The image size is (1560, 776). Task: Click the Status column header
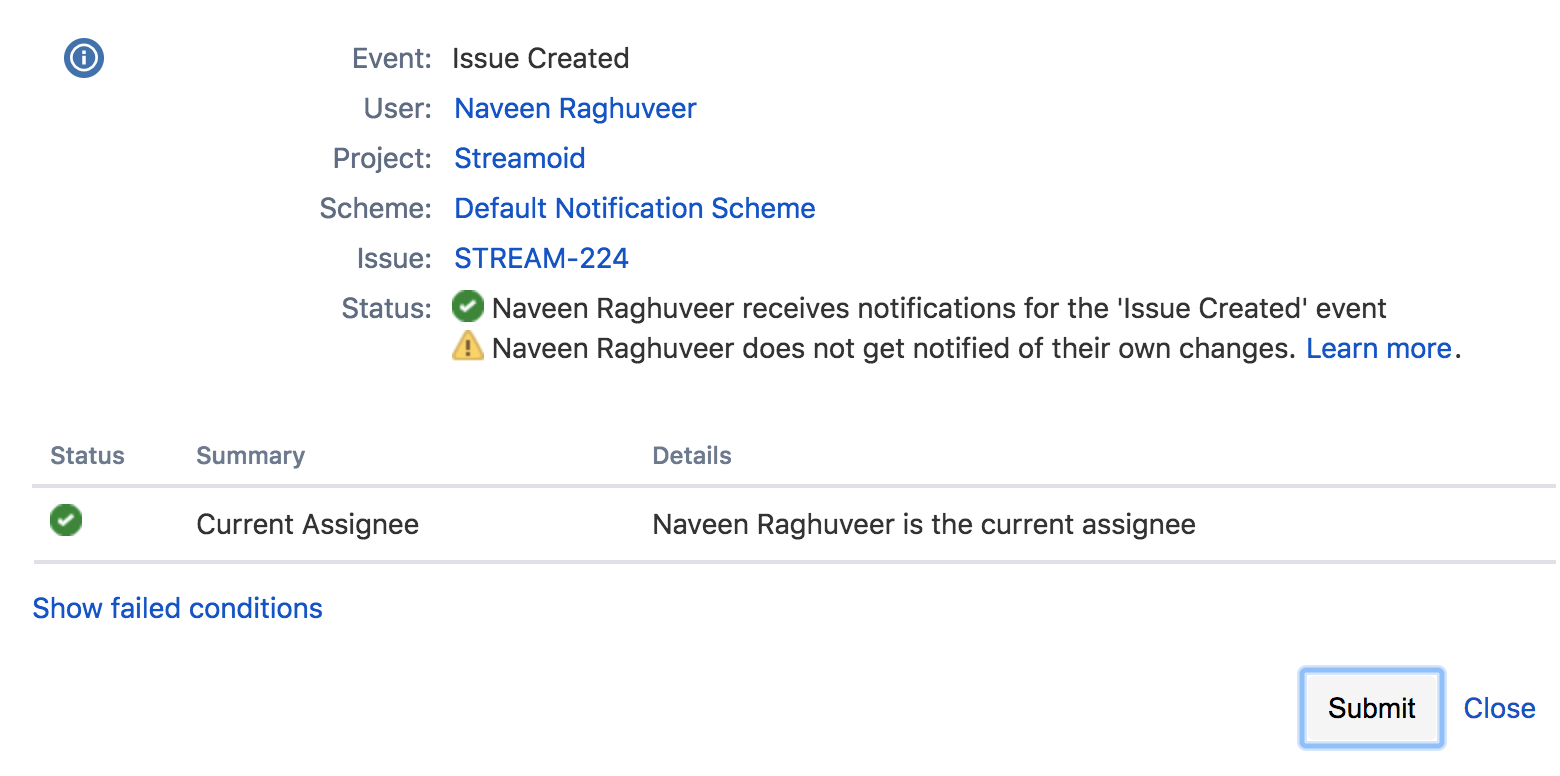click(x=88, y=456)
